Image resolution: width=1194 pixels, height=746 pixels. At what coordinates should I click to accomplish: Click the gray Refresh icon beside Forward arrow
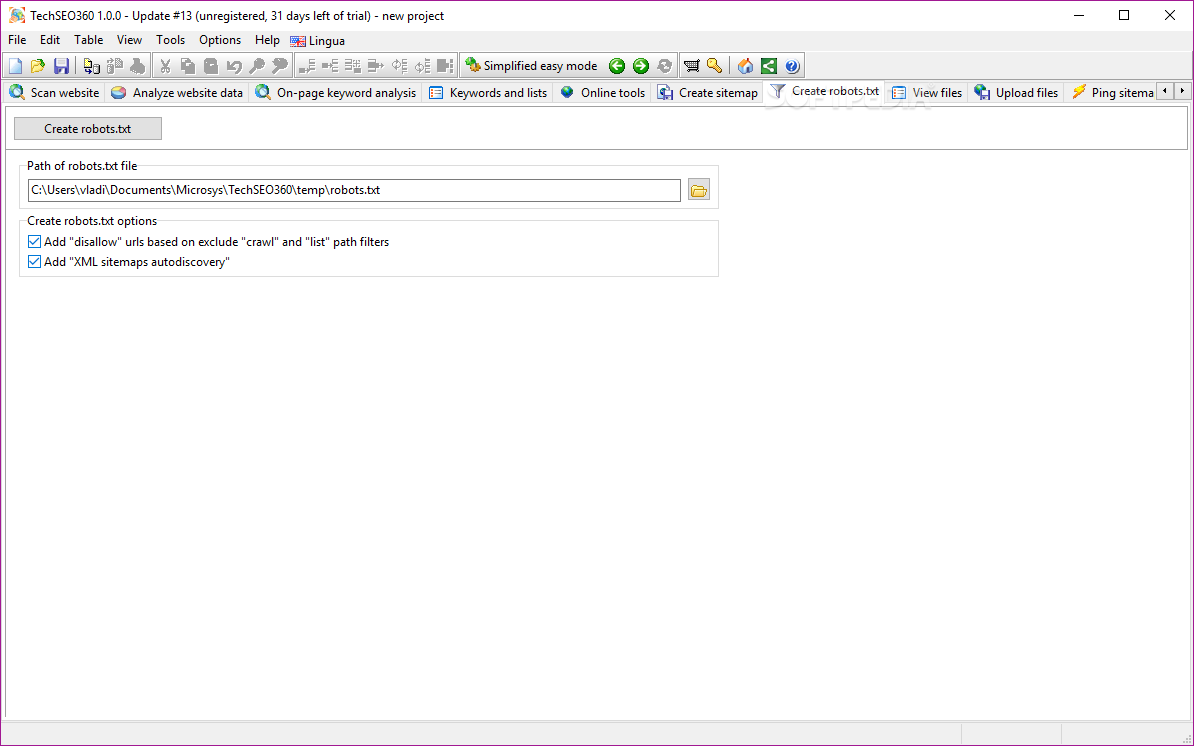[664, 66]
